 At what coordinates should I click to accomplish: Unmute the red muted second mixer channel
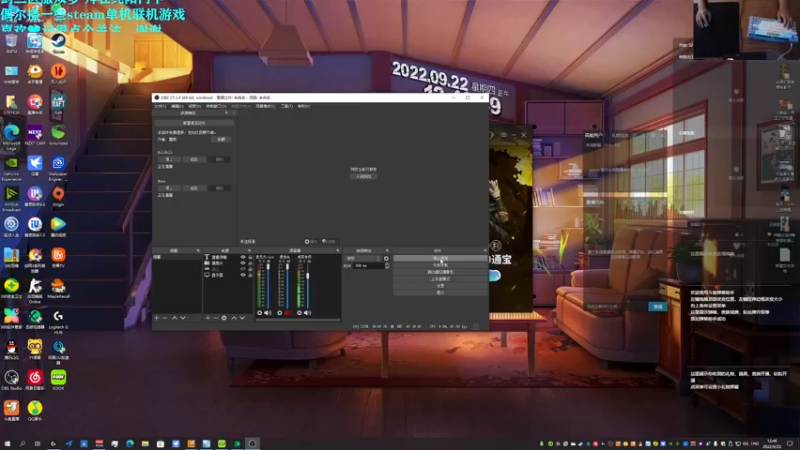(x=288, y=313)
